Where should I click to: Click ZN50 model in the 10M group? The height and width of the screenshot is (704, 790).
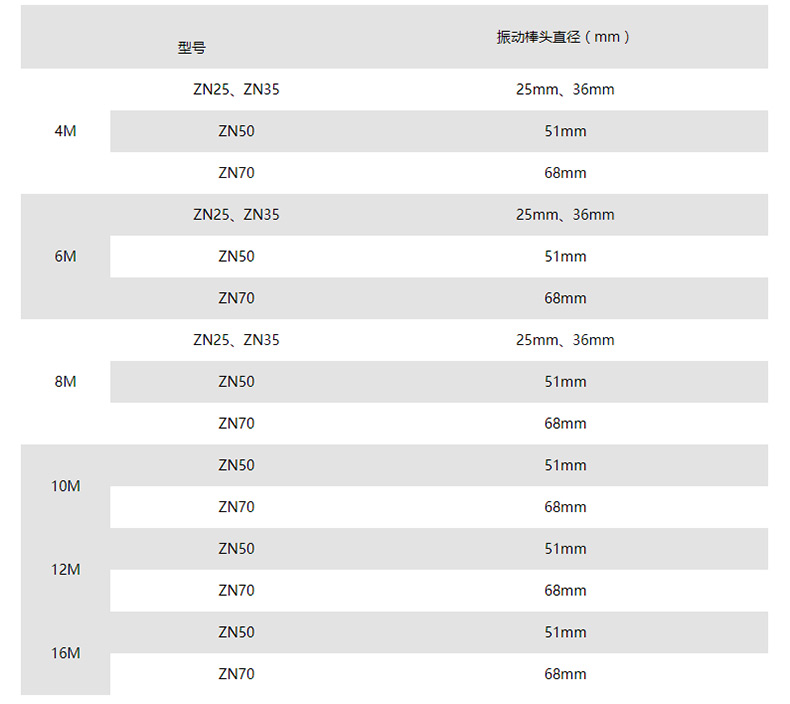point(236,465)
